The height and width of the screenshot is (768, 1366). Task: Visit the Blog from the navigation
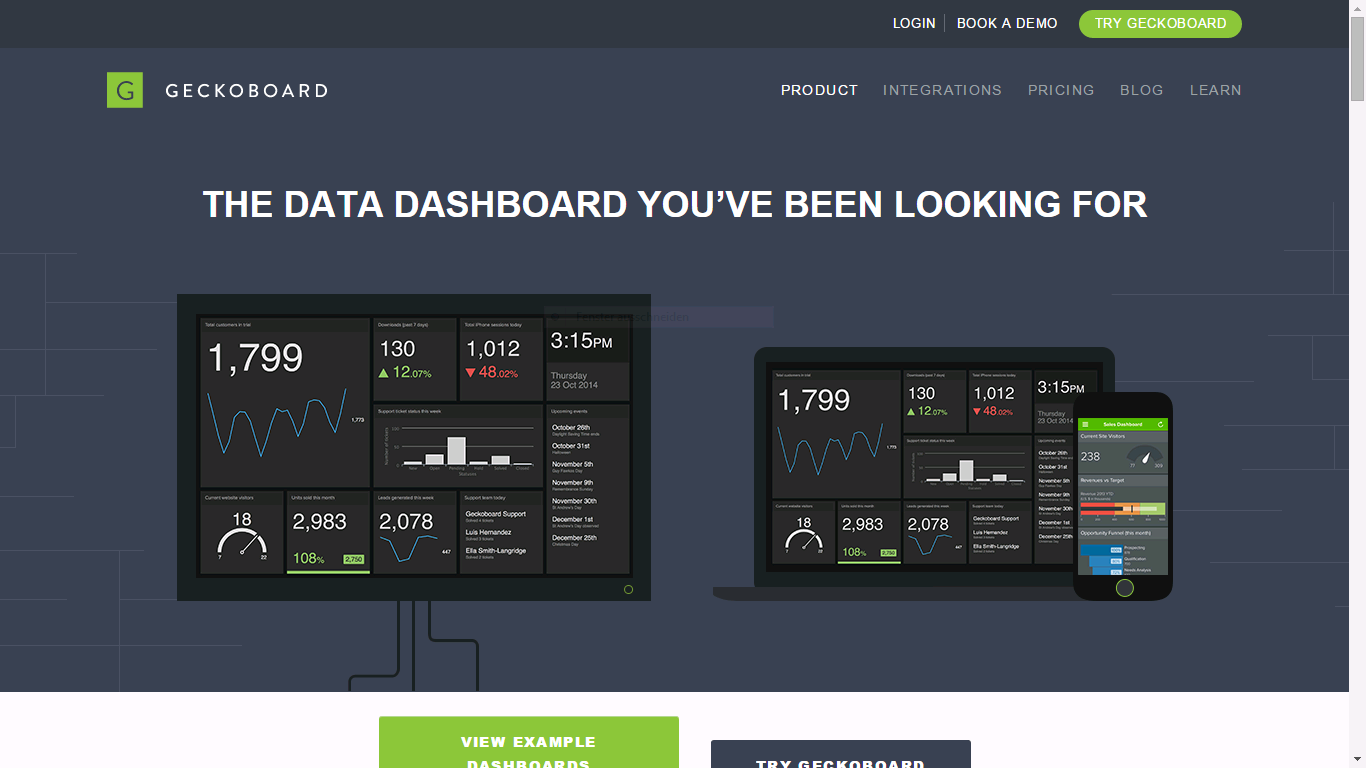(1141, 90)
